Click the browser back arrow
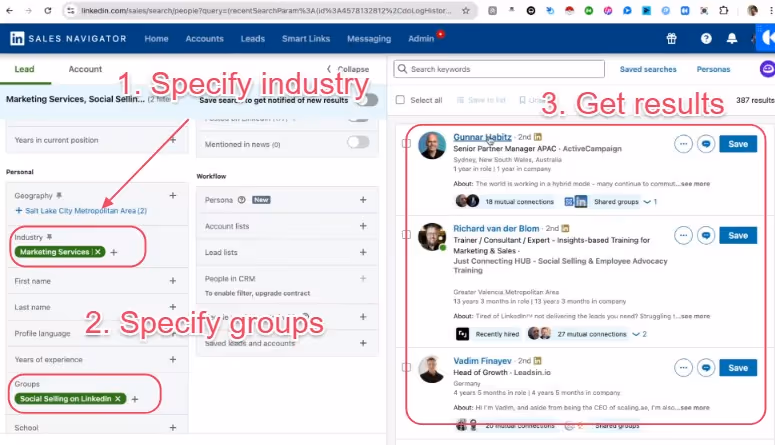 click(9, 10)
